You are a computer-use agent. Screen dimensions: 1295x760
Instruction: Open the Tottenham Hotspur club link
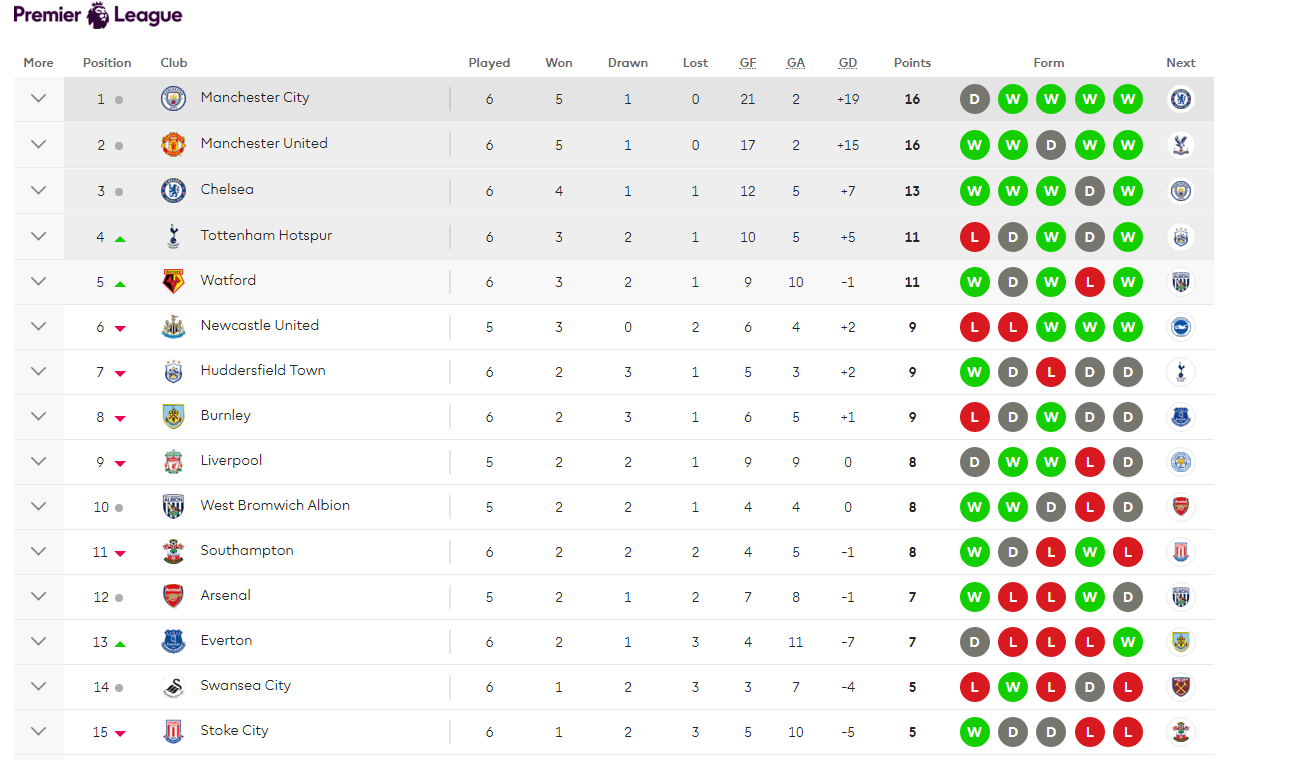point(266,236)
